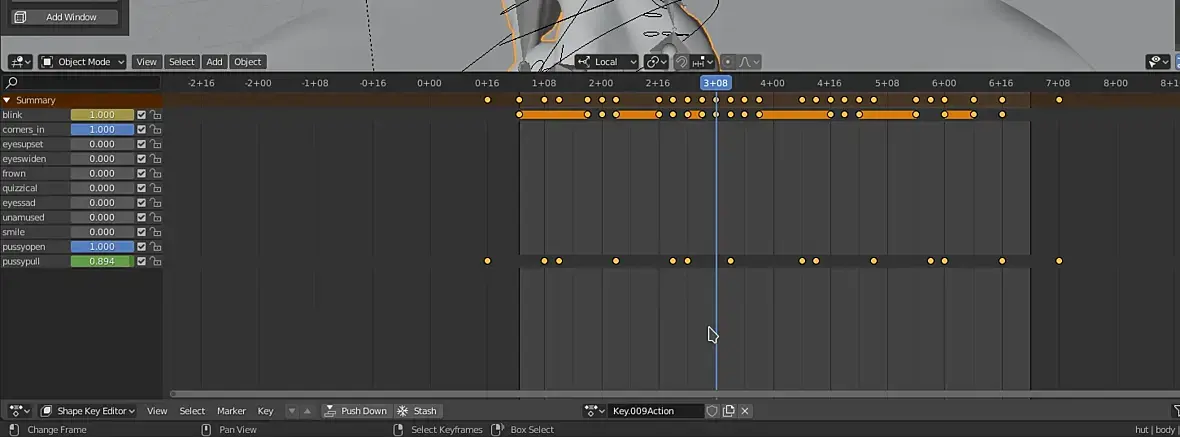The width and height of the screenshot is (1180, 437).
Task: Toggle the eyessad channel checkbox
Action: [141, 202]
